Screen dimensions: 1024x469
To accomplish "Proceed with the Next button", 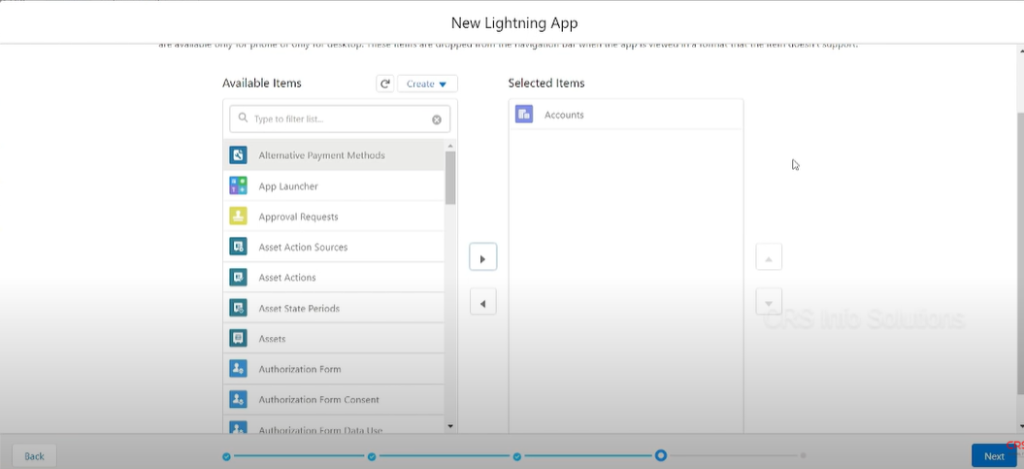I will [994, 456].
